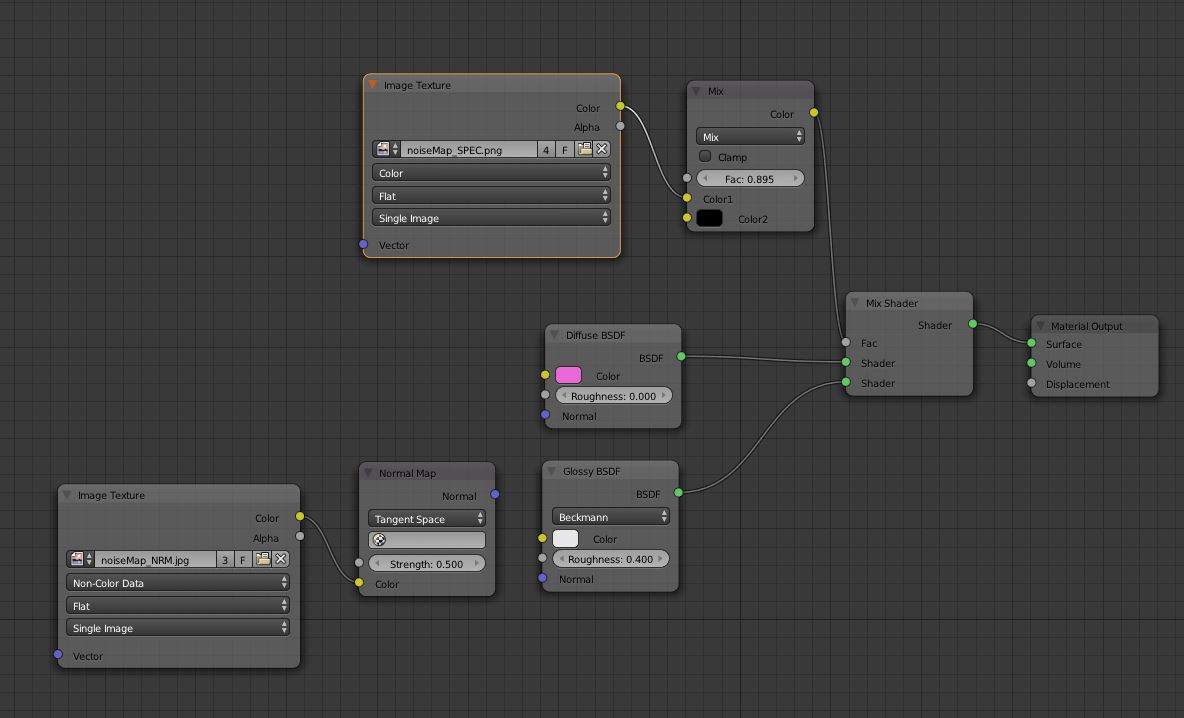Screen dimensions: 1184x718
Task: Toggle fake user F for noiseMap_NRM.jpg
Action: pos(243,559)
